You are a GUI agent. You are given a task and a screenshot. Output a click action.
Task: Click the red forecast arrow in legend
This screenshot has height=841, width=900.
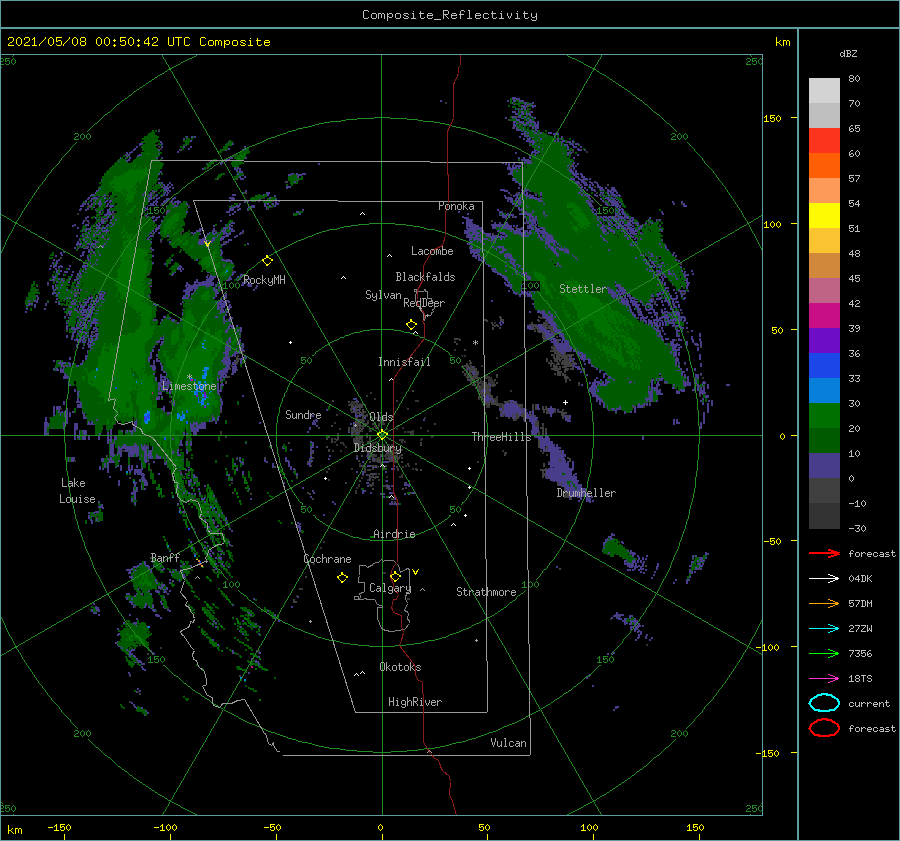pos(824,553)
